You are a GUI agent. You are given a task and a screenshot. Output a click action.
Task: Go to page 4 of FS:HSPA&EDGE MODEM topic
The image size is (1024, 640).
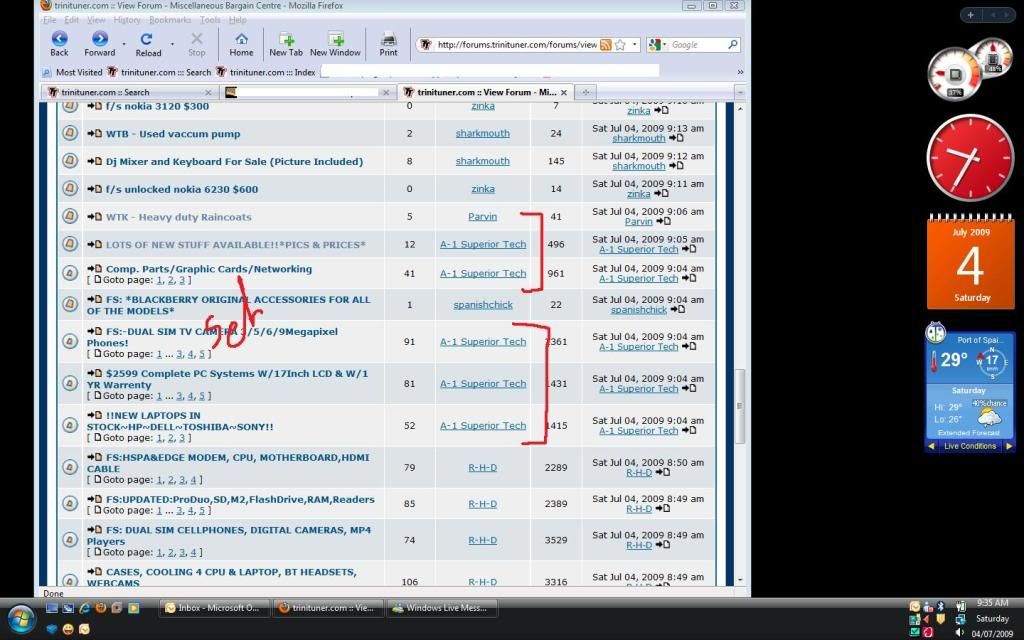(x=193, y=480)
